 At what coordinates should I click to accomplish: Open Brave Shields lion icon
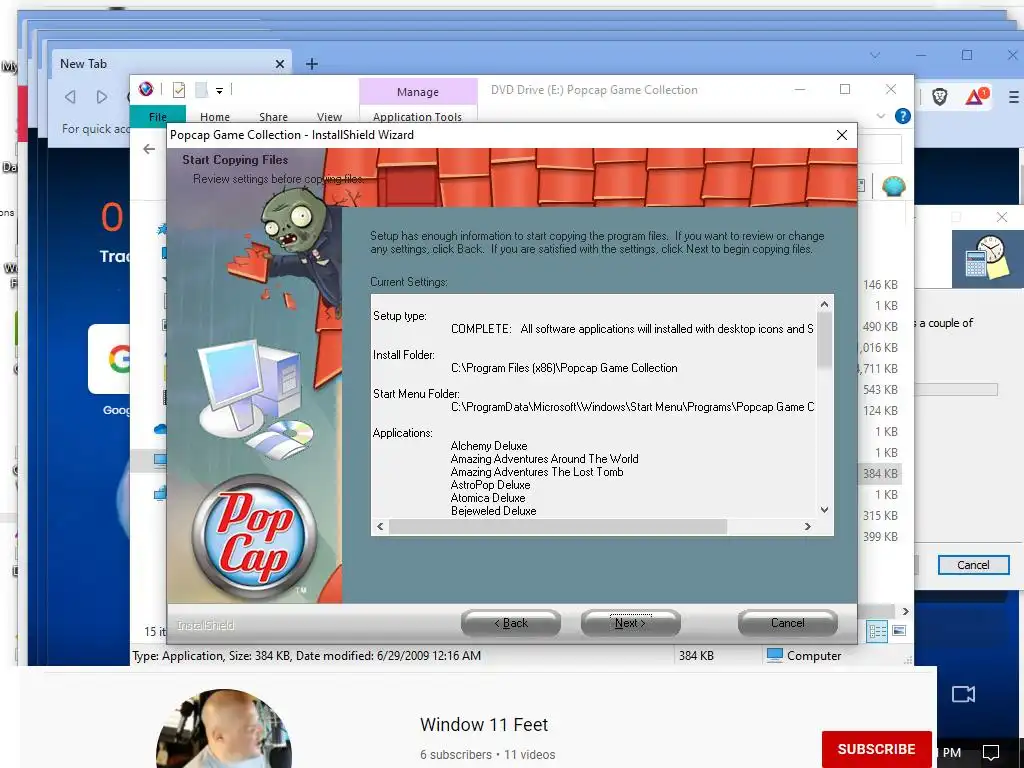[940, 97]
